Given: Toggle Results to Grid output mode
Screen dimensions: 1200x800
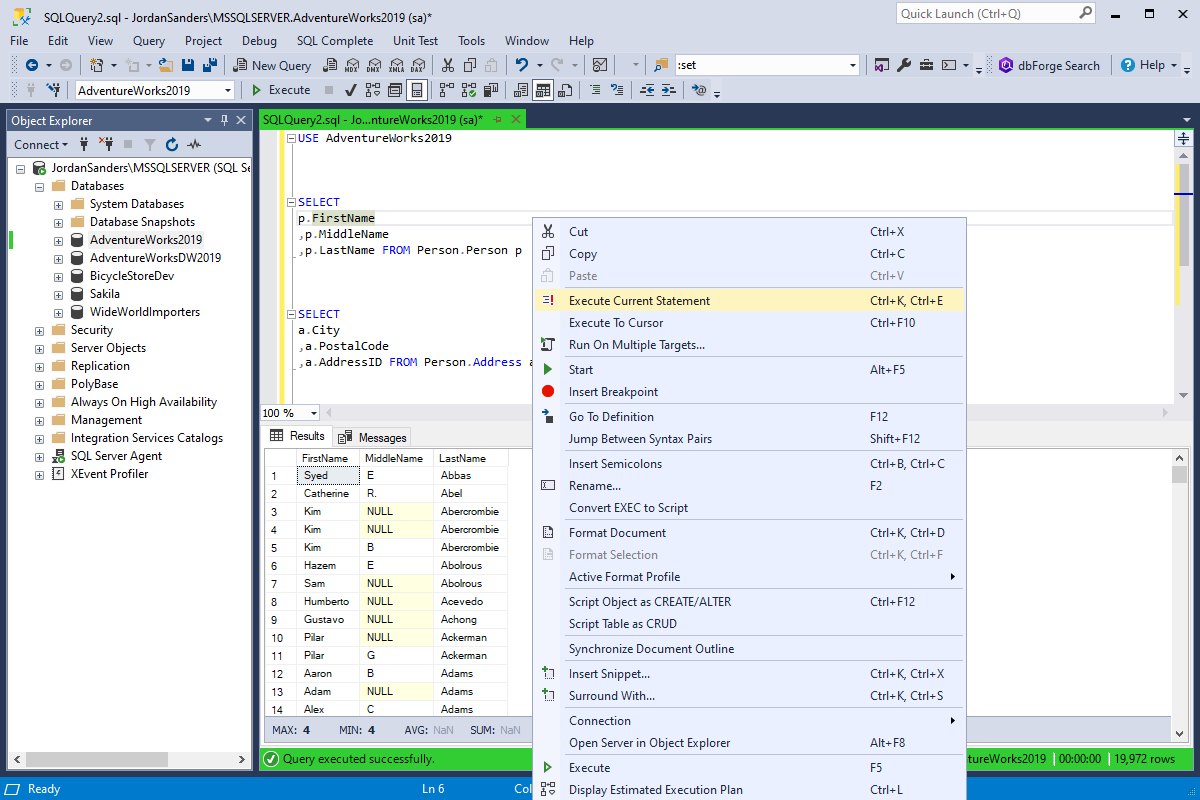Looking at the screenshot, I should (543, 90).
